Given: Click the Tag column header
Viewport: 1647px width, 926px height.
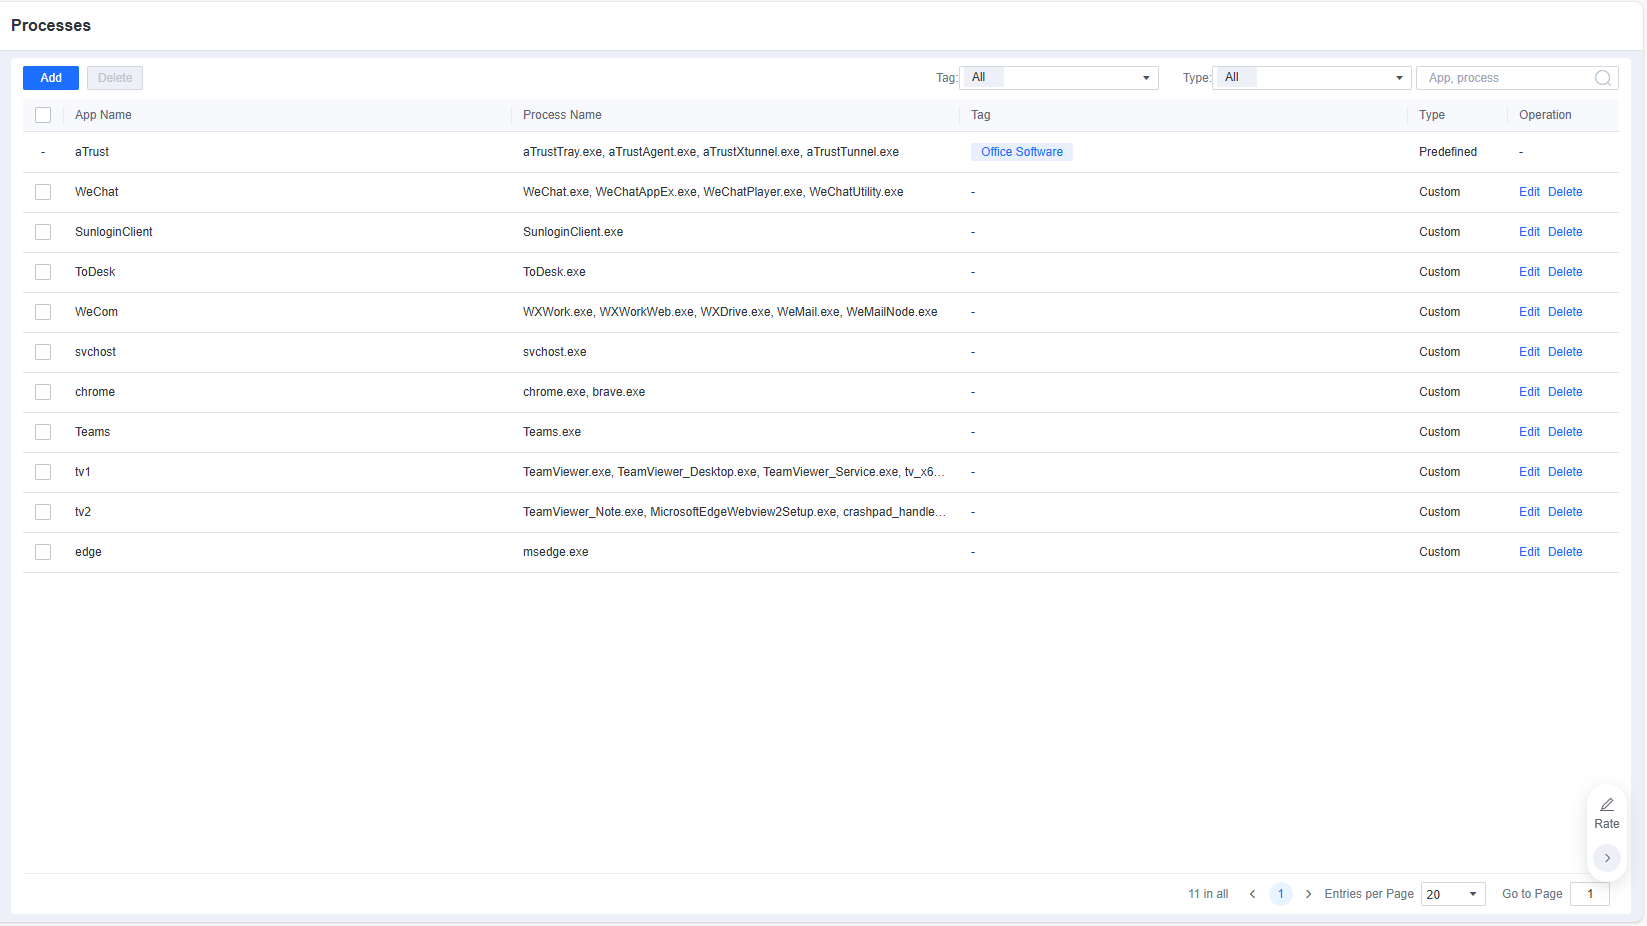Looking at the screenshot, I should tap(981, 115).
